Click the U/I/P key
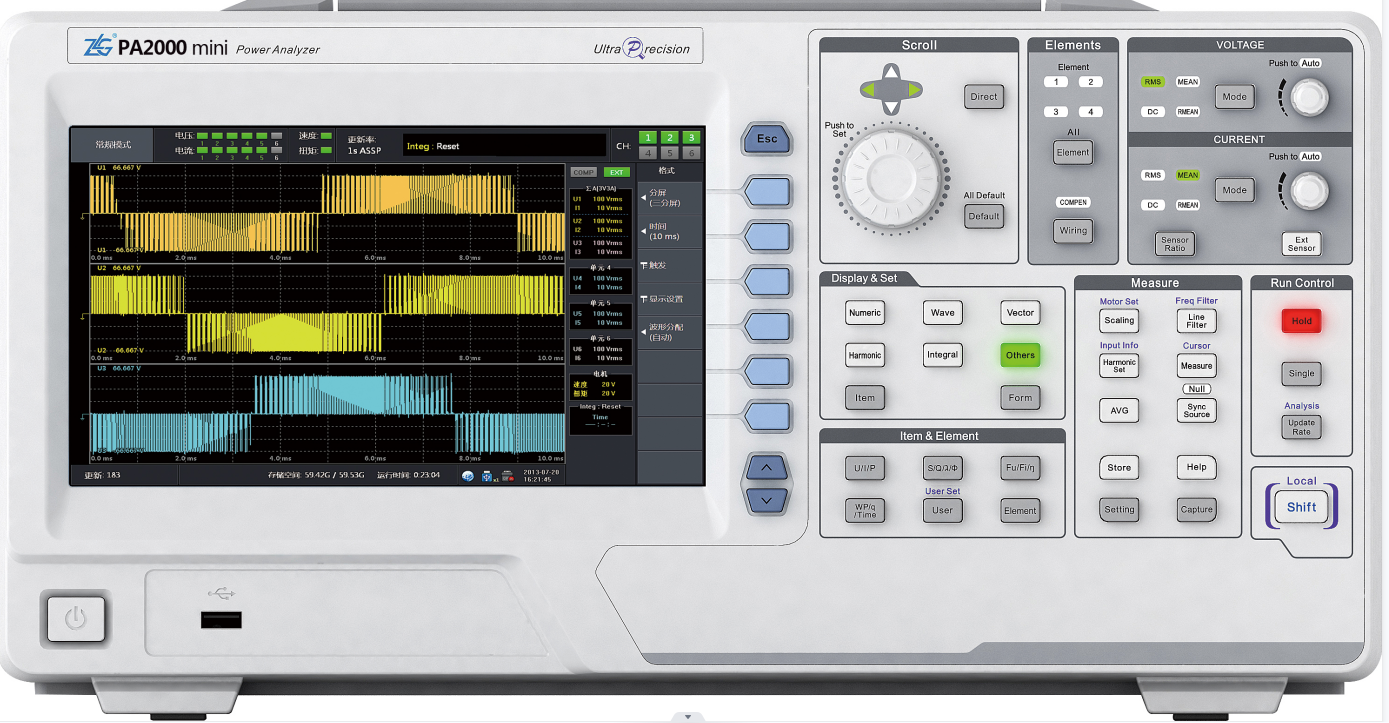This screenshot has height=723, width=1389. point(864,468)
